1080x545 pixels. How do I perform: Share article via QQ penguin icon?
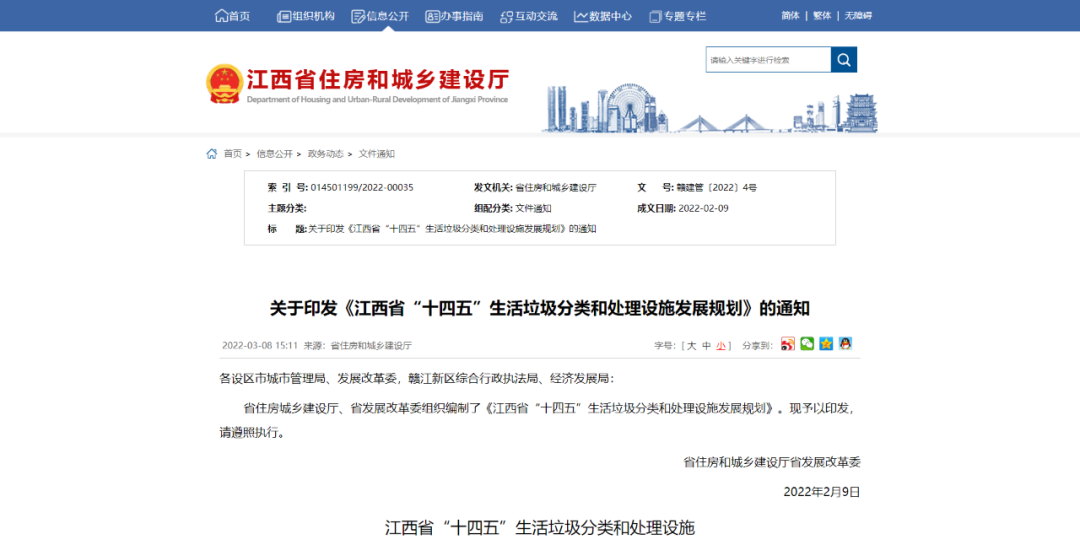tap(845, 344)
